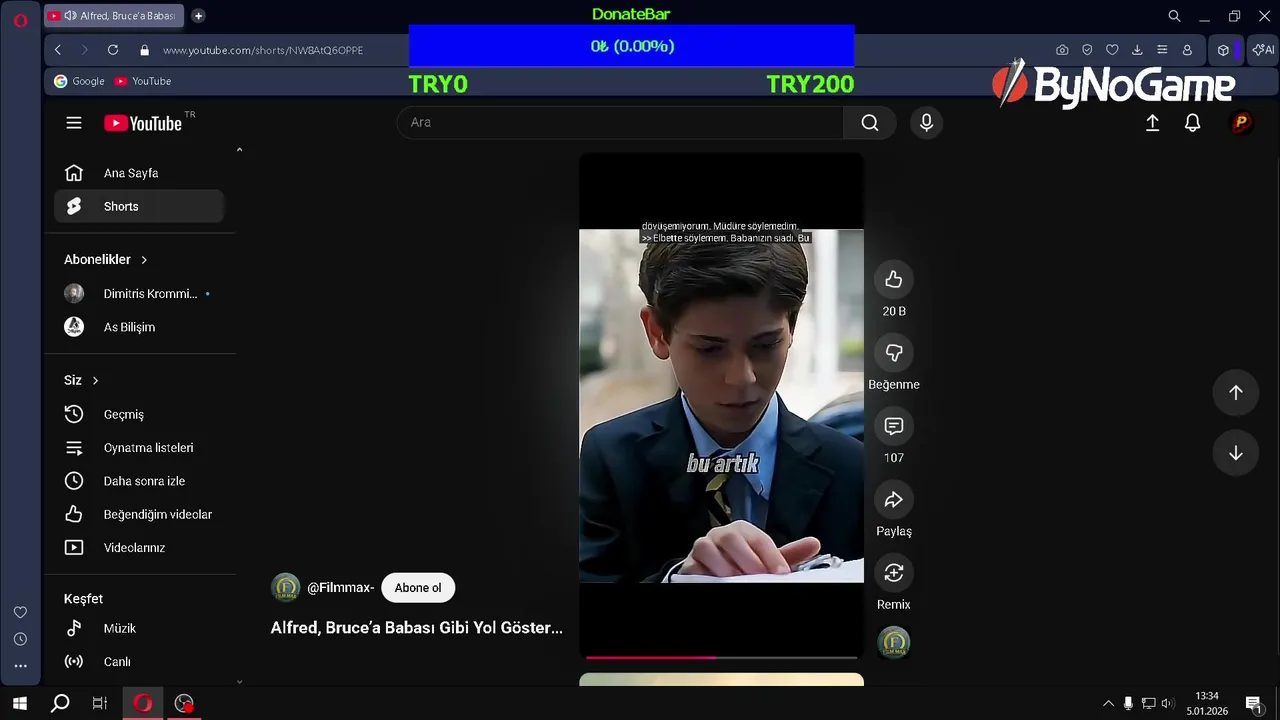Select Shorts in the sidebar
This screenshot has width=1280, height=720.
(x=139, y=206)
